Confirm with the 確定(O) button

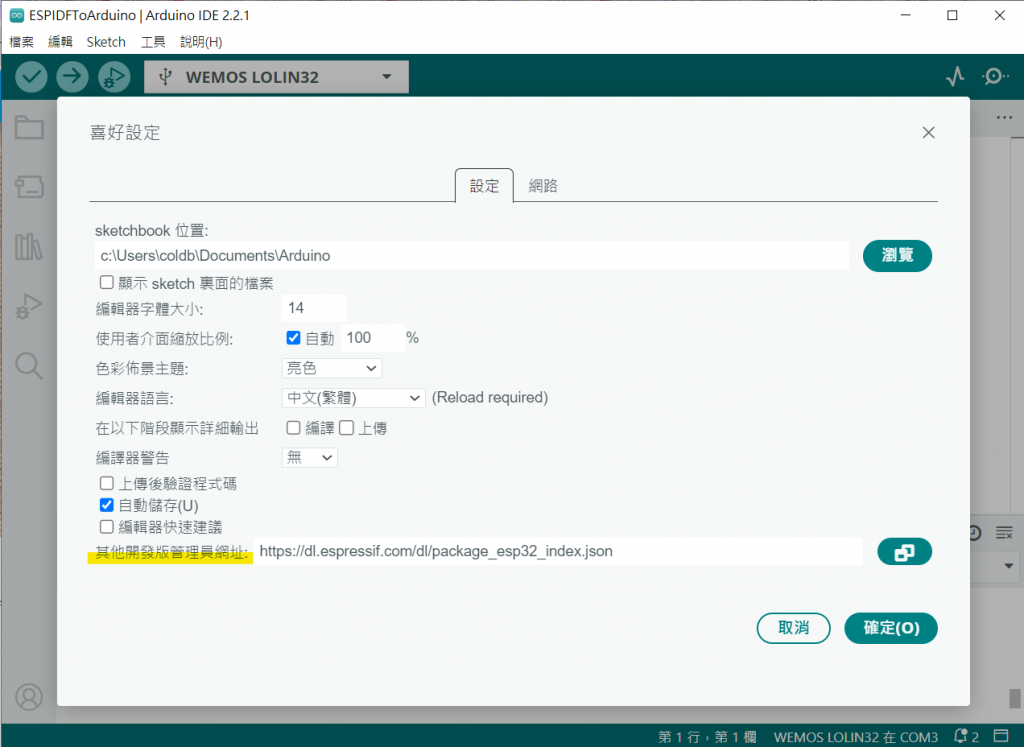pos(891,628)
